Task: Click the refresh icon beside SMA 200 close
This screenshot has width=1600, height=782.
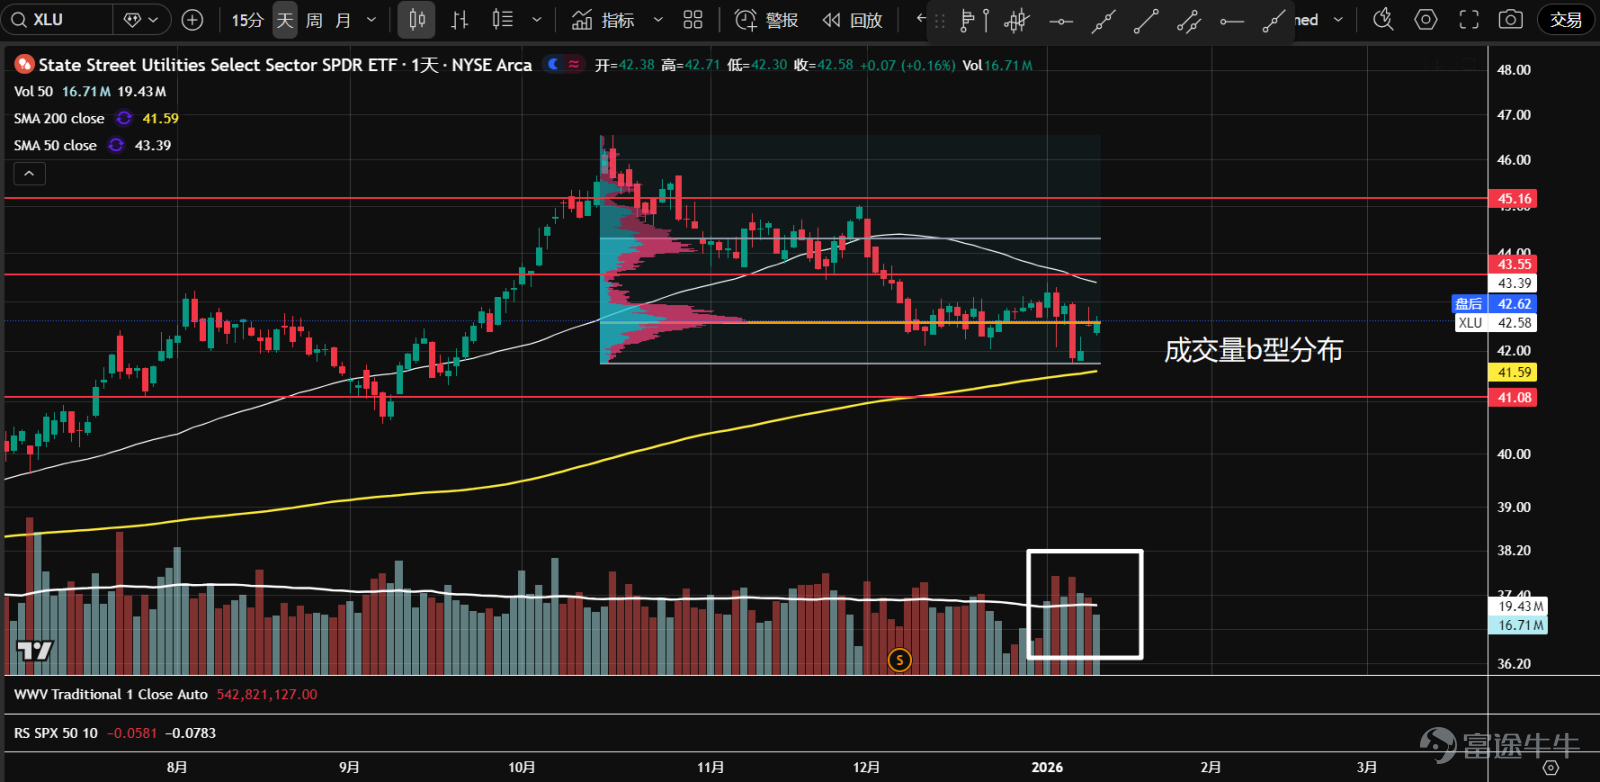Action: (x=124, y=118)
